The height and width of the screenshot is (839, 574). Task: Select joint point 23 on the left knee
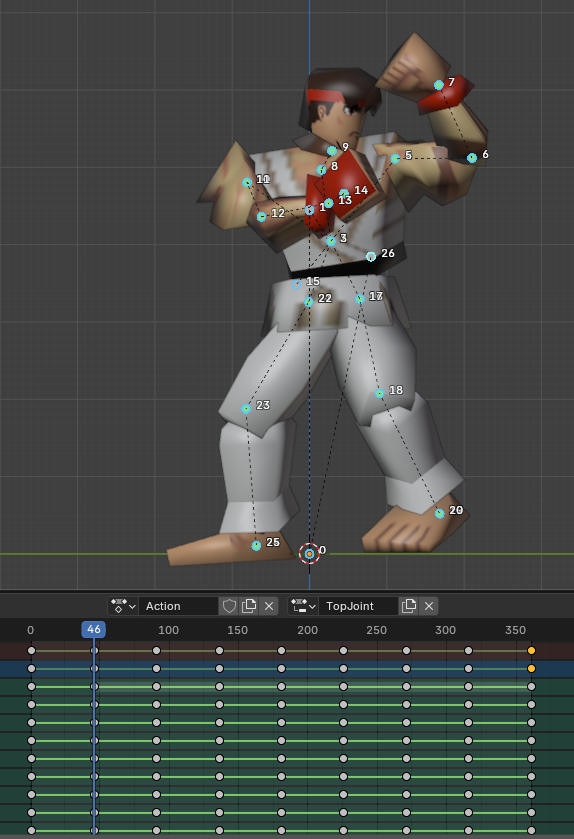tap(246, 409)
